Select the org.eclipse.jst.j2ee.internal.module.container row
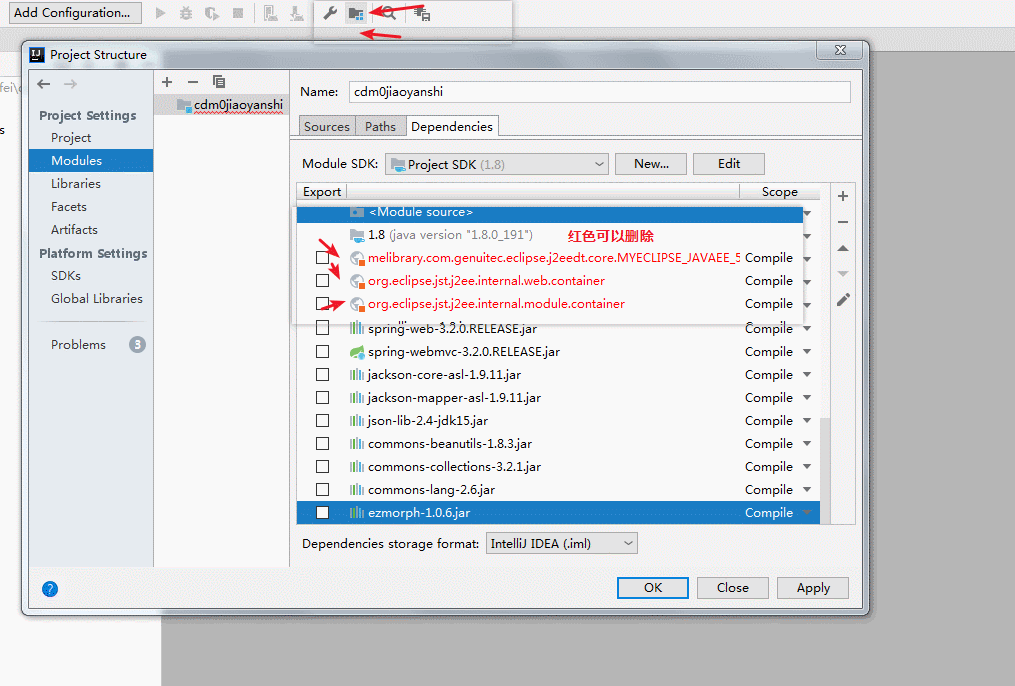The height and width of the screenshot is (686, 1015). tap(550, 304)
